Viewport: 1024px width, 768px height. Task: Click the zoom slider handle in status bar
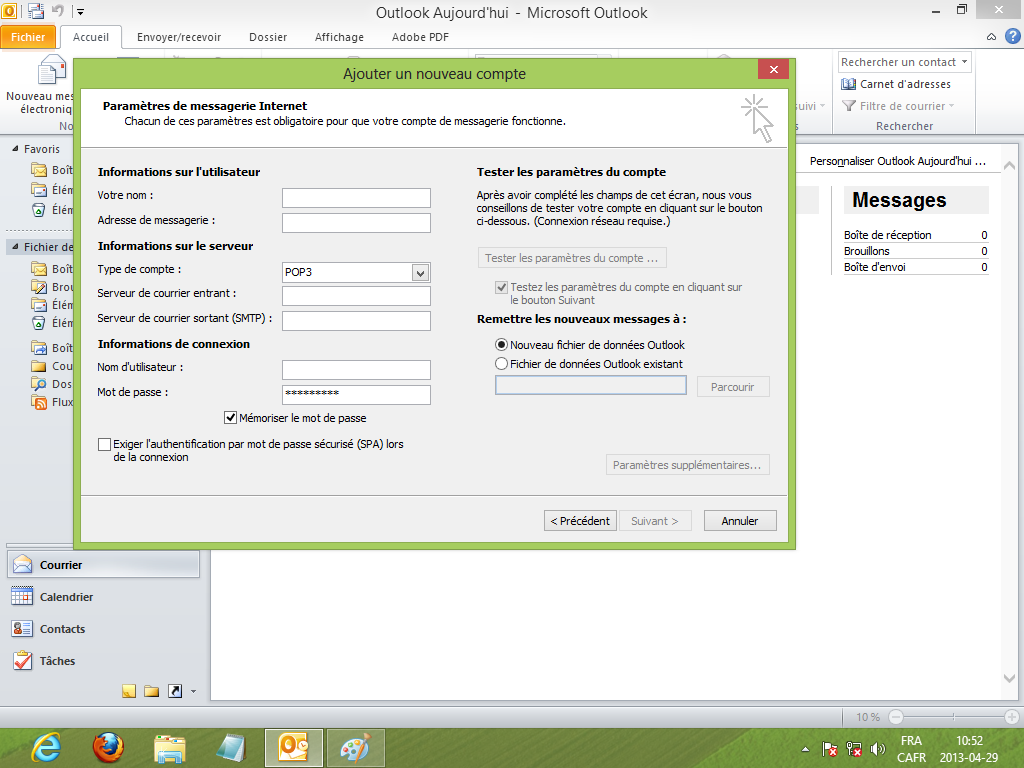(953, 717)
